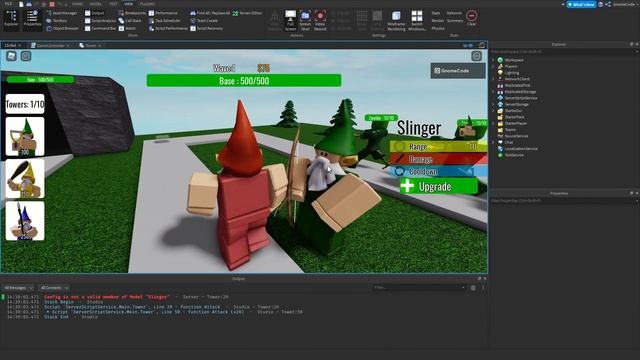640x360 pixels.
Task: Open Script Performance
Action: click(x=168, y=28)
